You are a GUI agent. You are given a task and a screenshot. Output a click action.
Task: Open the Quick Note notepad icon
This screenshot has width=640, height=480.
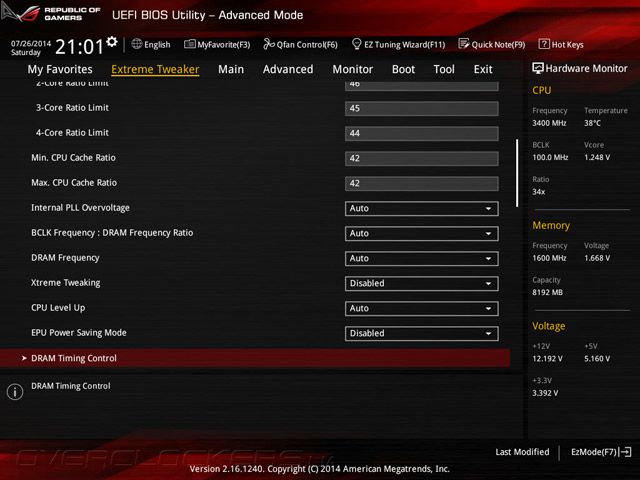pos(464,44)
